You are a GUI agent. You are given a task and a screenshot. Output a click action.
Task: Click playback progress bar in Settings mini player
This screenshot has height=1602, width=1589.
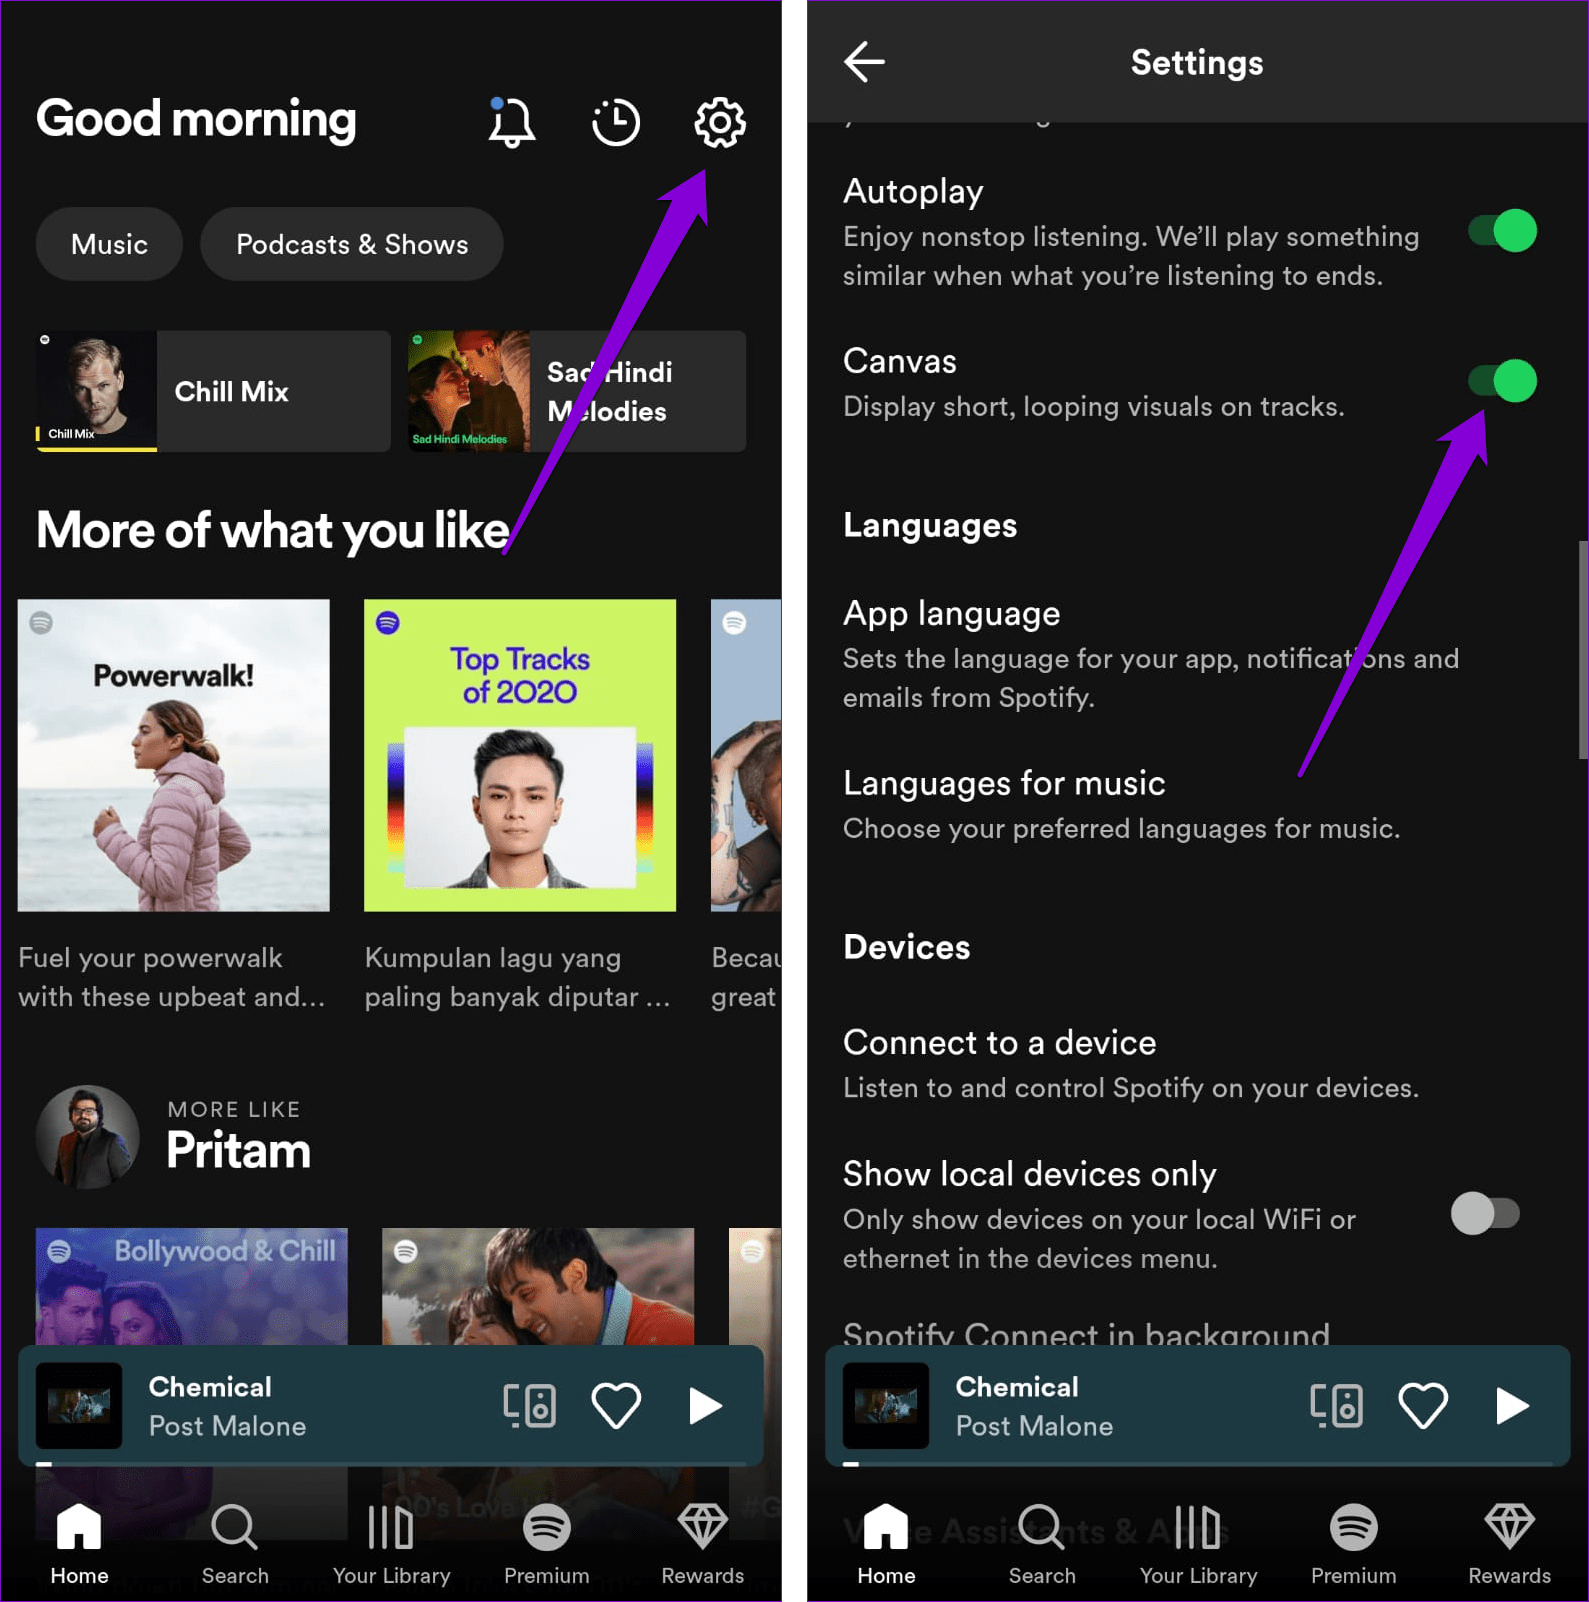coord(1198,1464)
